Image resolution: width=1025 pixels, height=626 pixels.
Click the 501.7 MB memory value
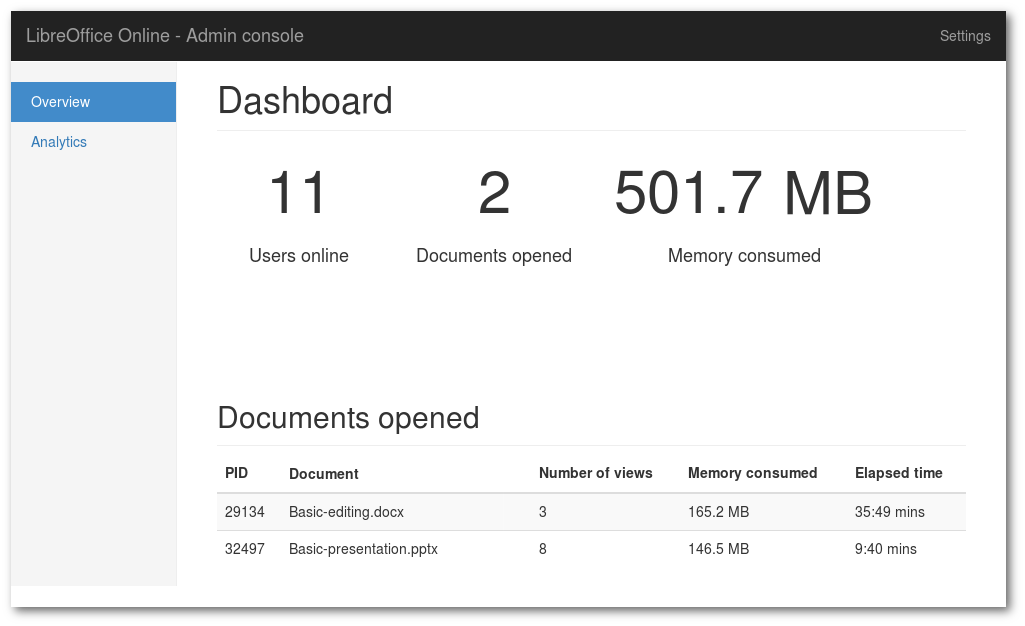(x=743, y=193)
